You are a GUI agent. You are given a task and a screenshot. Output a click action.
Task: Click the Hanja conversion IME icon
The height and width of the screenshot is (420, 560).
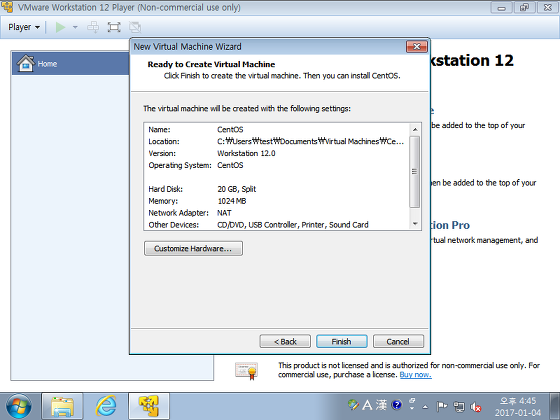click(x=381, y=405)
